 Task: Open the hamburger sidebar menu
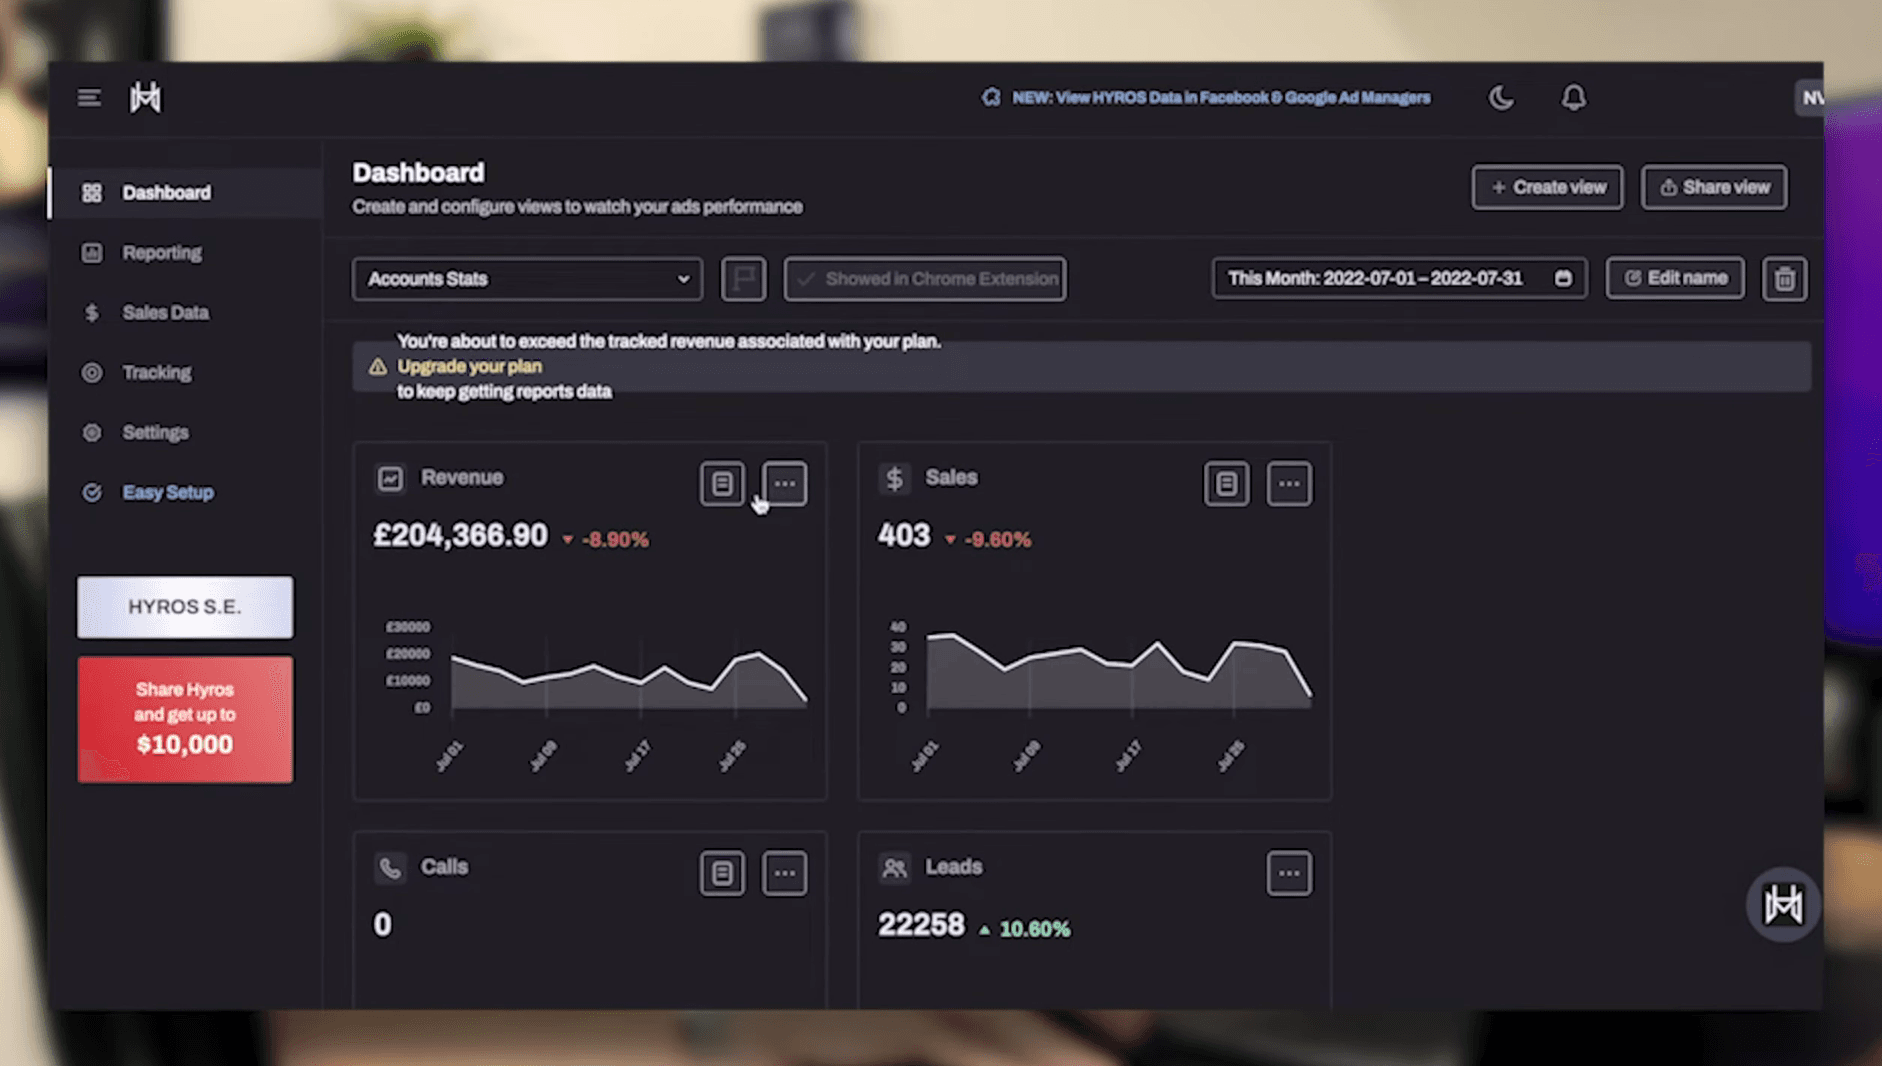tap(89, 98)
